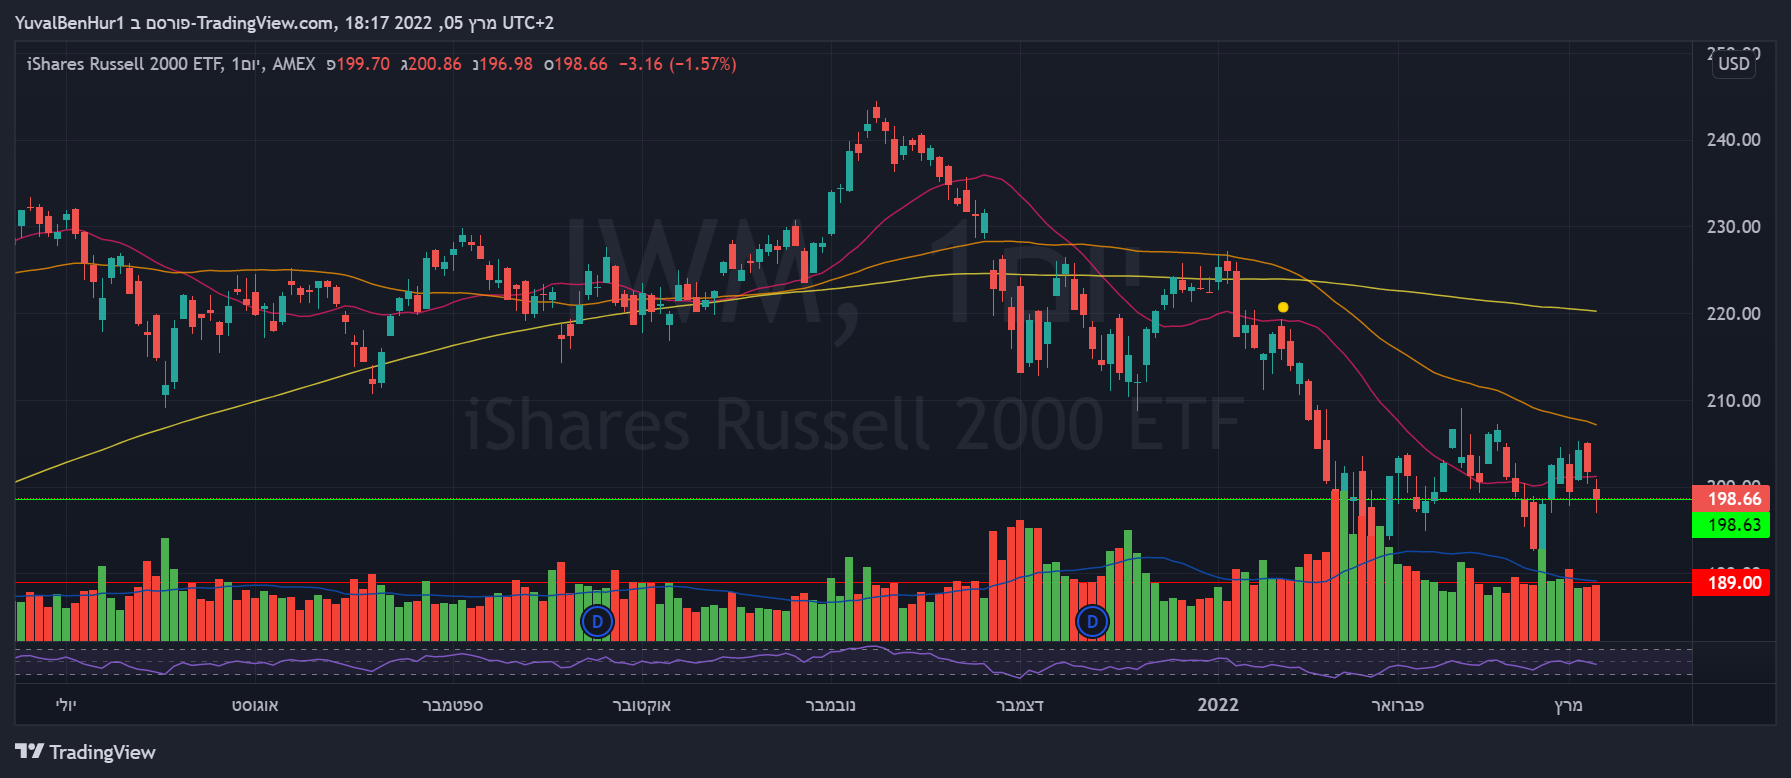Click the YuvalBenHur1 author name in header

70,23
